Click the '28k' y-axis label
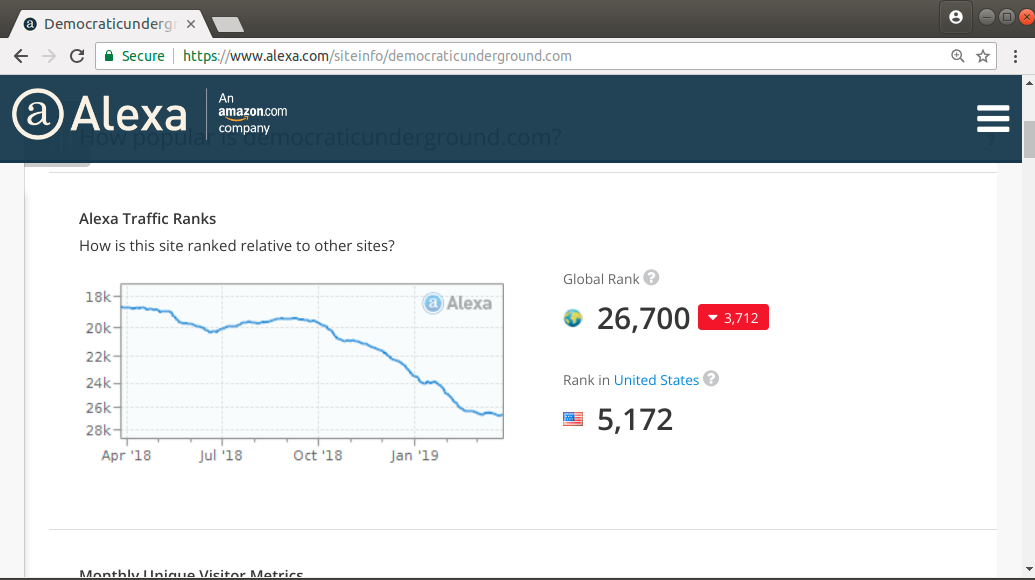The width and height of the screenshot is (1035, 580). pos(98,430)
